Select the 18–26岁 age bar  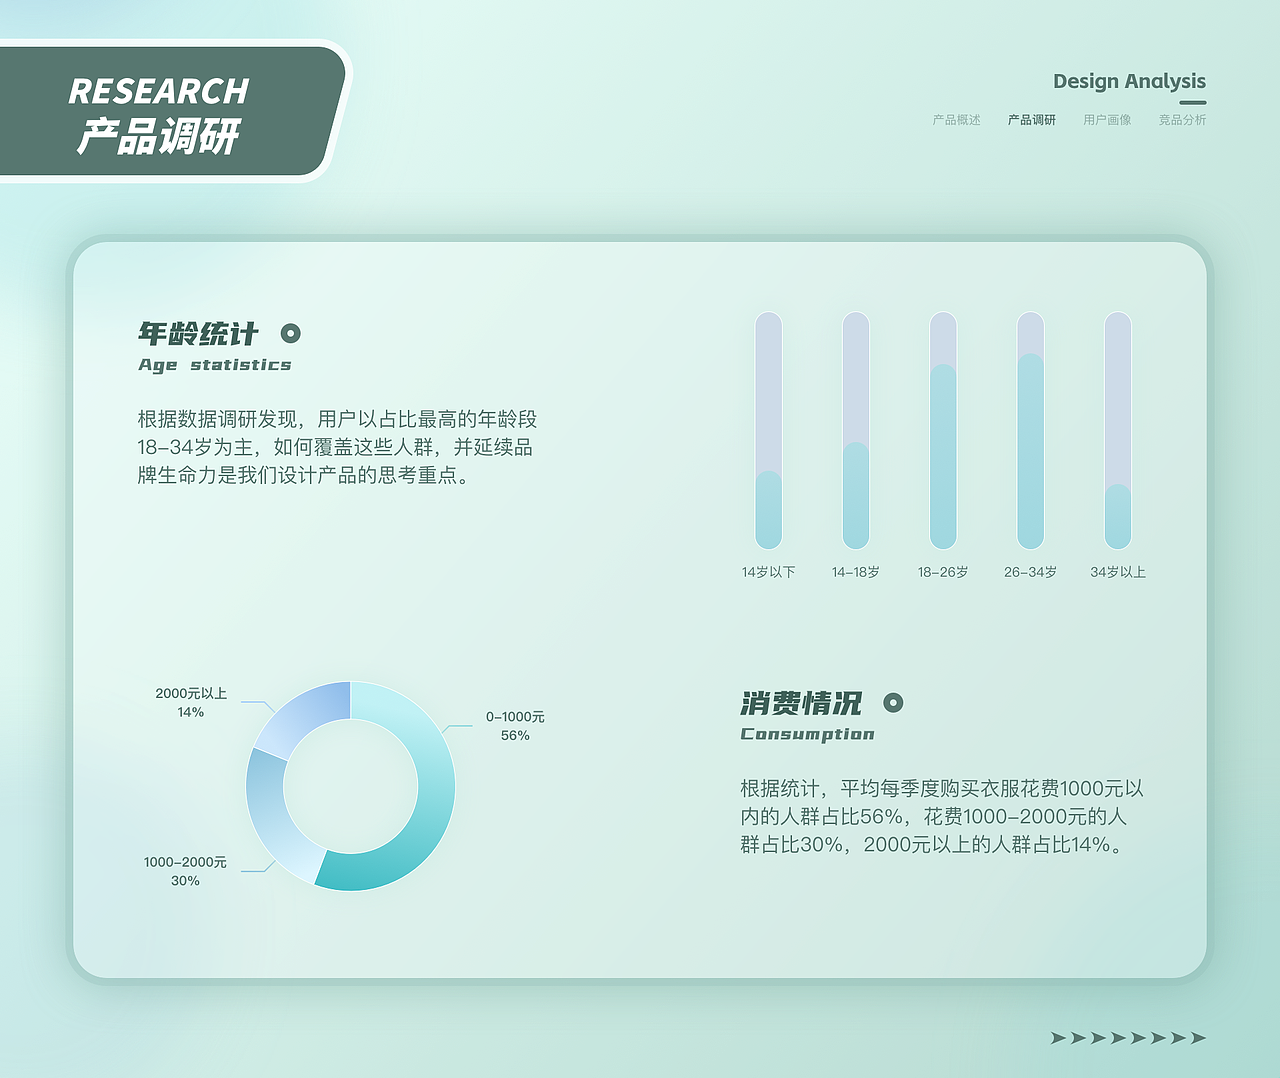pyautogui.click(x=943, y=430)
